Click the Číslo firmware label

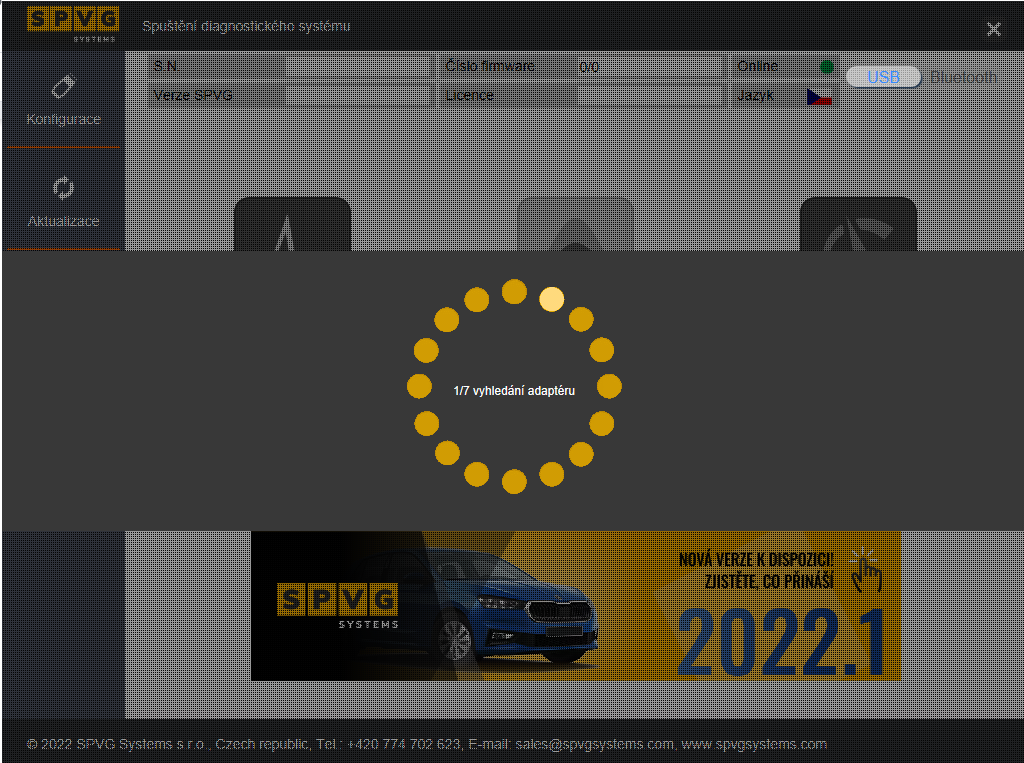click(x=490, y=66)
